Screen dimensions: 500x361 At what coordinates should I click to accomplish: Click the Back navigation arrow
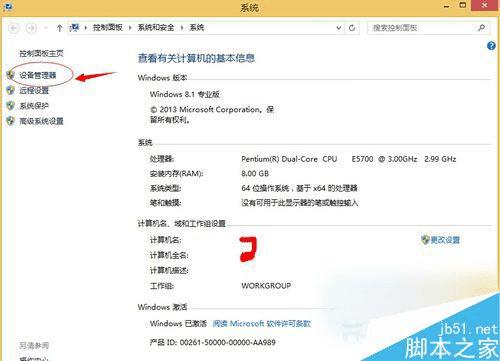point(14,28)
